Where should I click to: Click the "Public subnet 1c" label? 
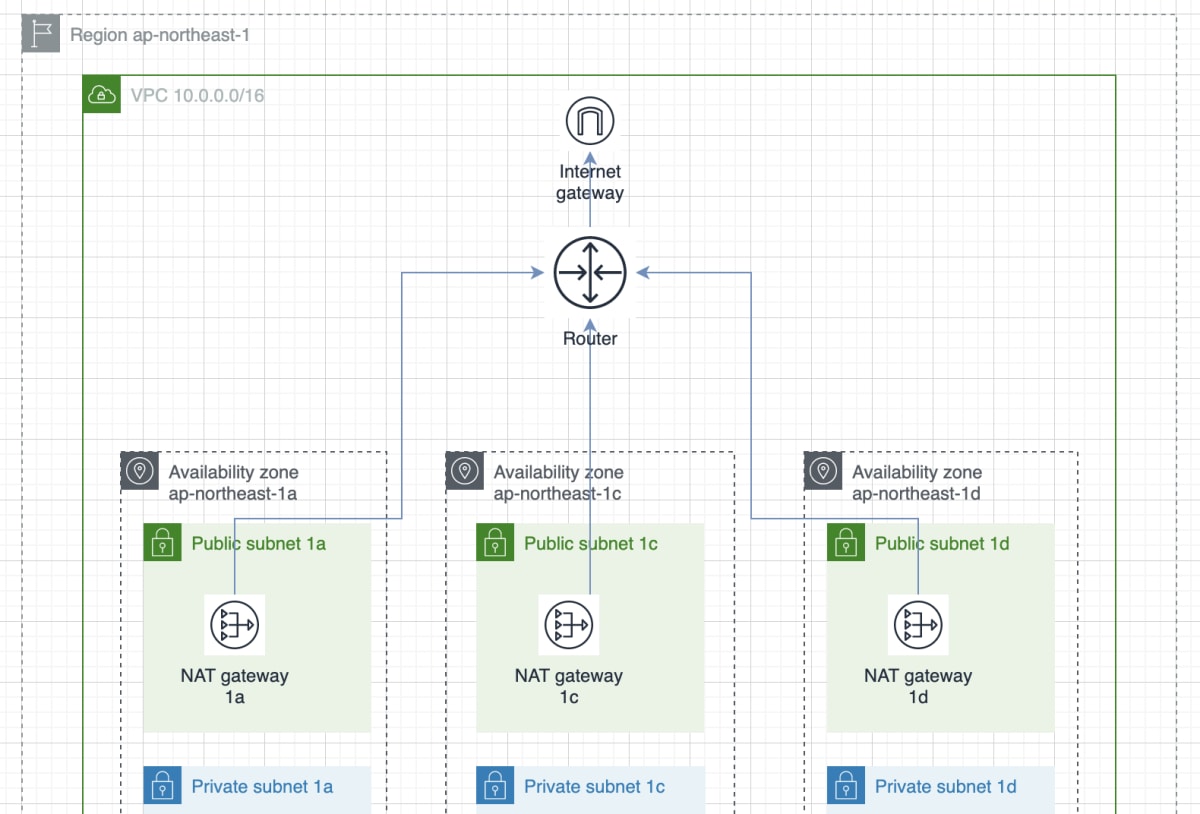coord(591,544)
